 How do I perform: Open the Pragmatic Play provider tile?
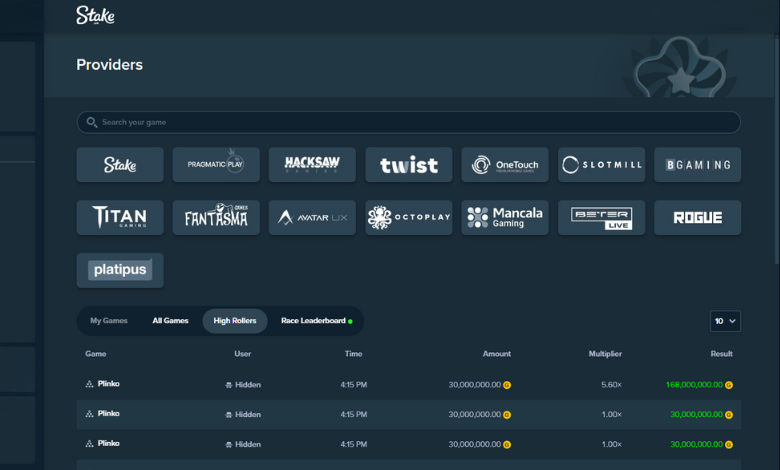[216, 165]
